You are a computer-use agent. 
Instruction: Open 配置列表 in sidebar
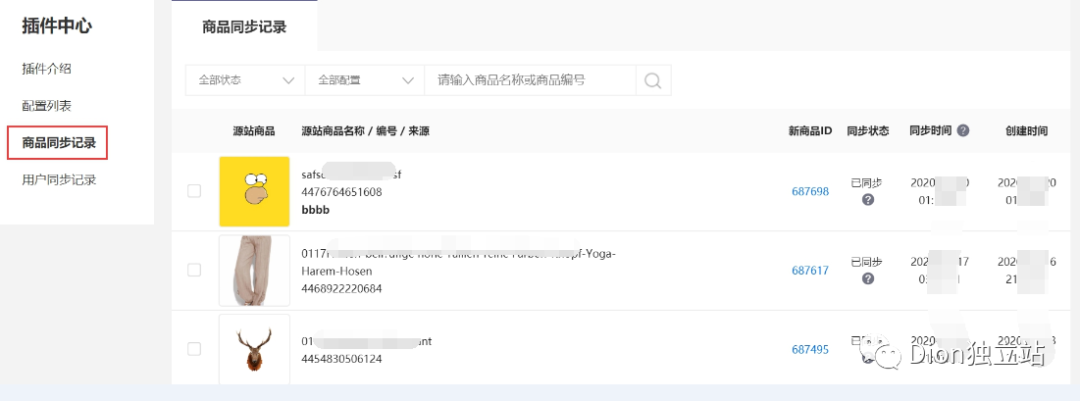point(47,106)
